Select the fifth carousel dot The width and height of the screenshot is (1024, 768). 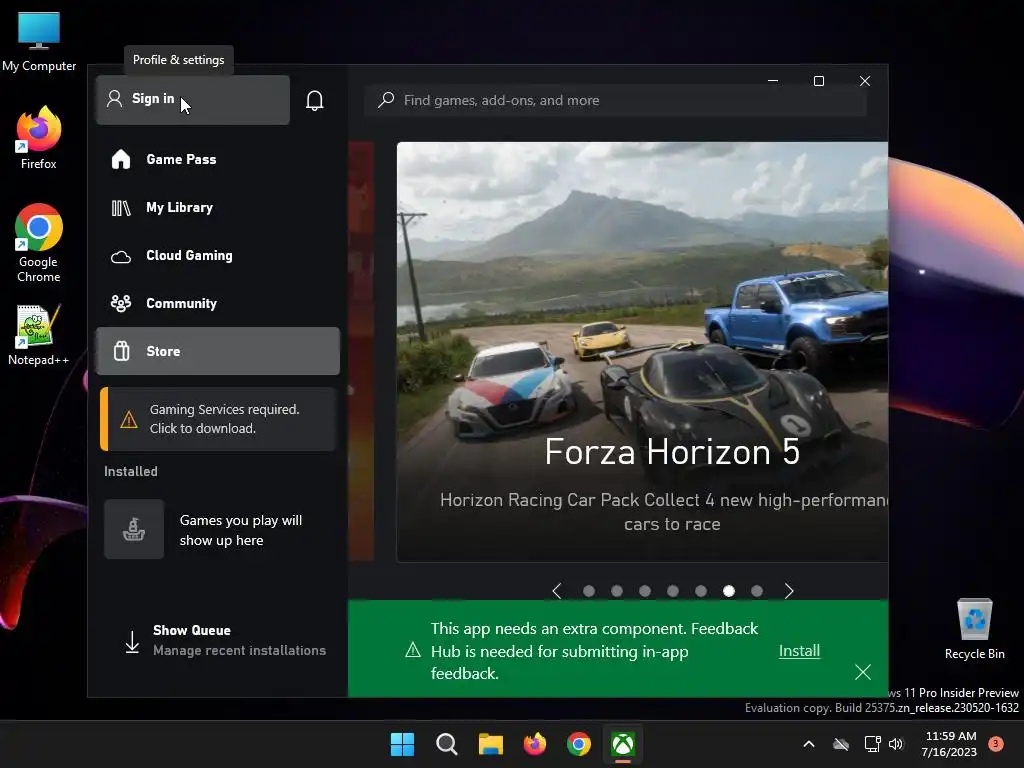[x=701, y=591]
